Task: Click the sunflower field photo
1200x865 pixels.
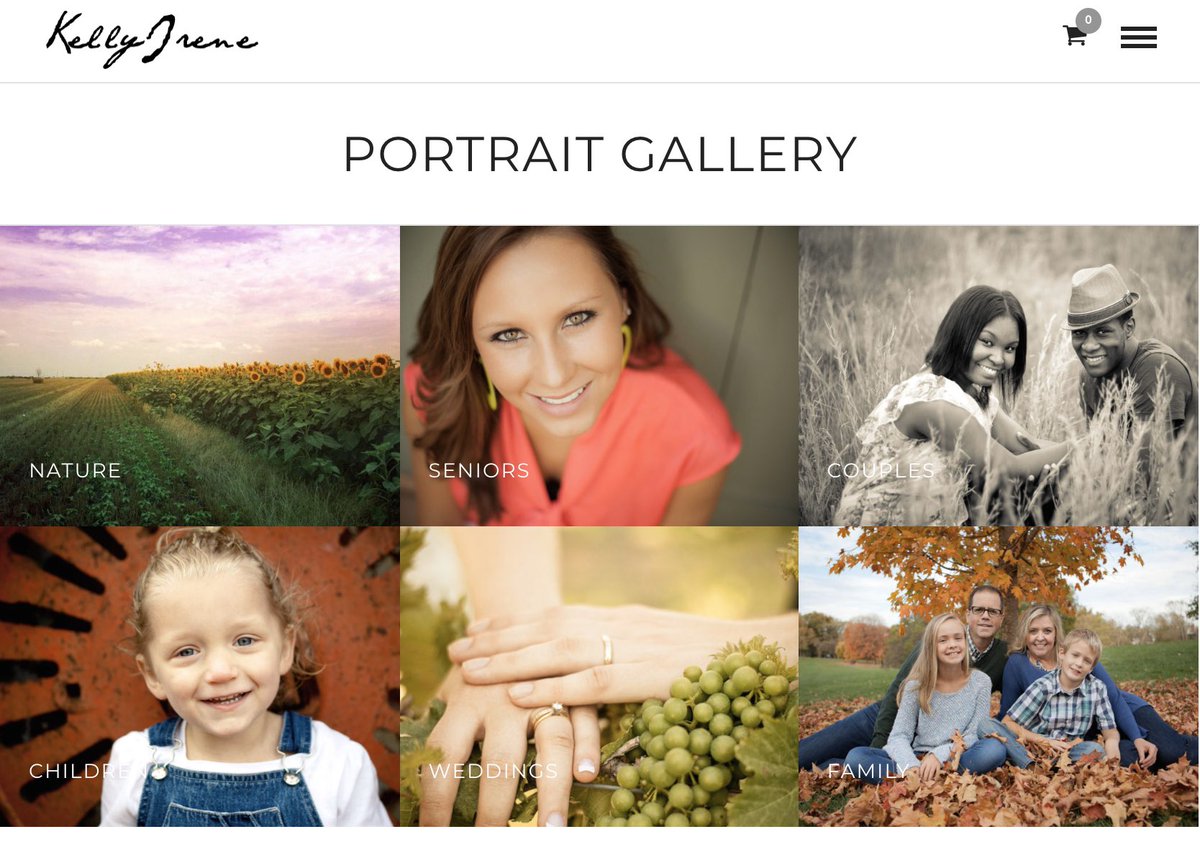Action: 200,376
